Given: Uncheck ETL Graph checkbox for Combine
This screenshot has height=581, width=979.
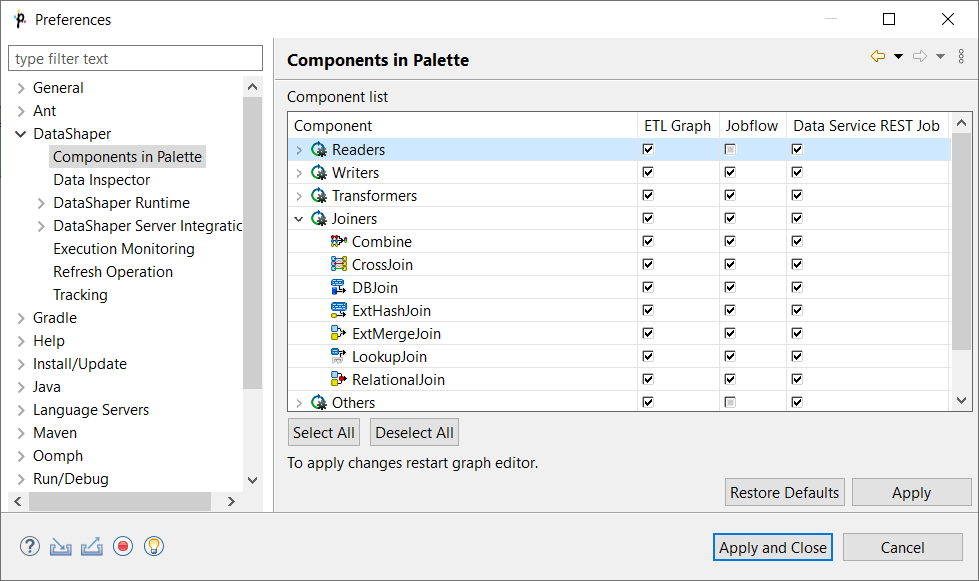Looking at the screenshot, I should (648, 242).
